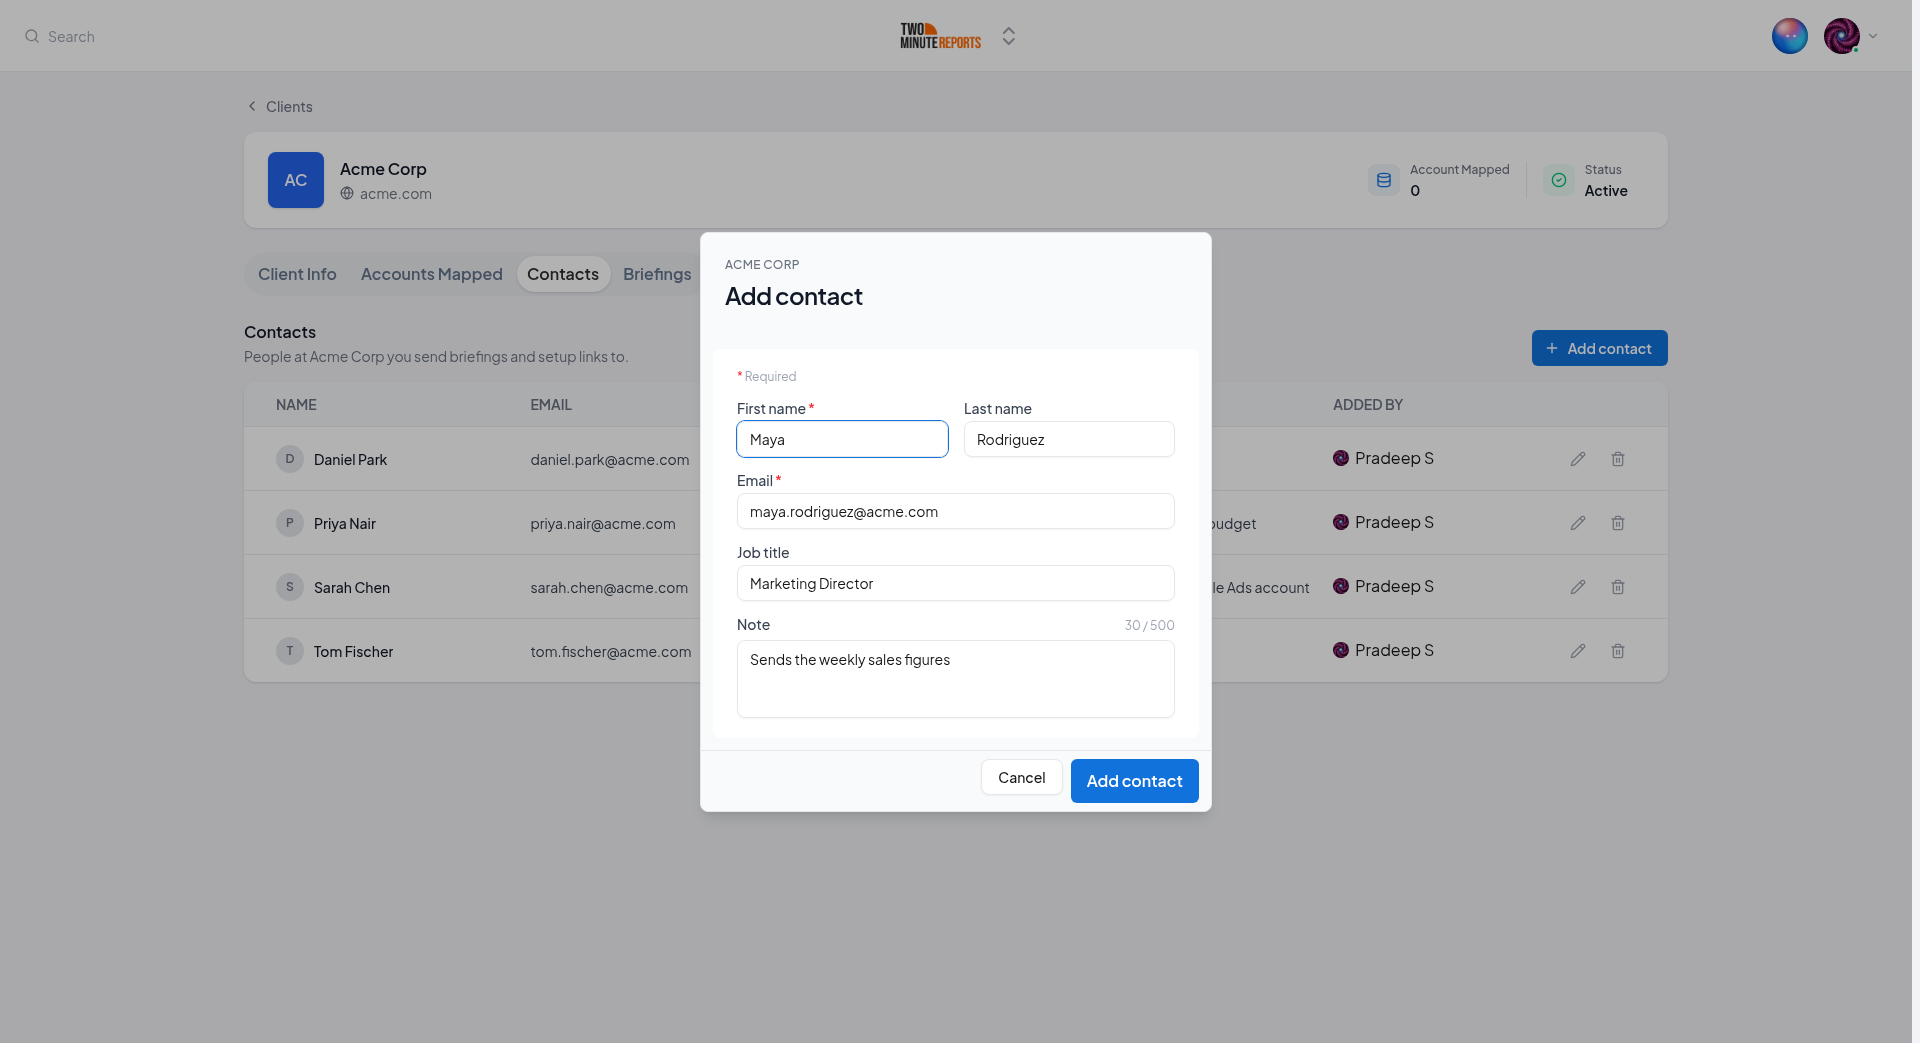The width and height of the screenshot is (1920, 1043).
Task: Click Daniel Park's D avatar
Action: (290, 459)
